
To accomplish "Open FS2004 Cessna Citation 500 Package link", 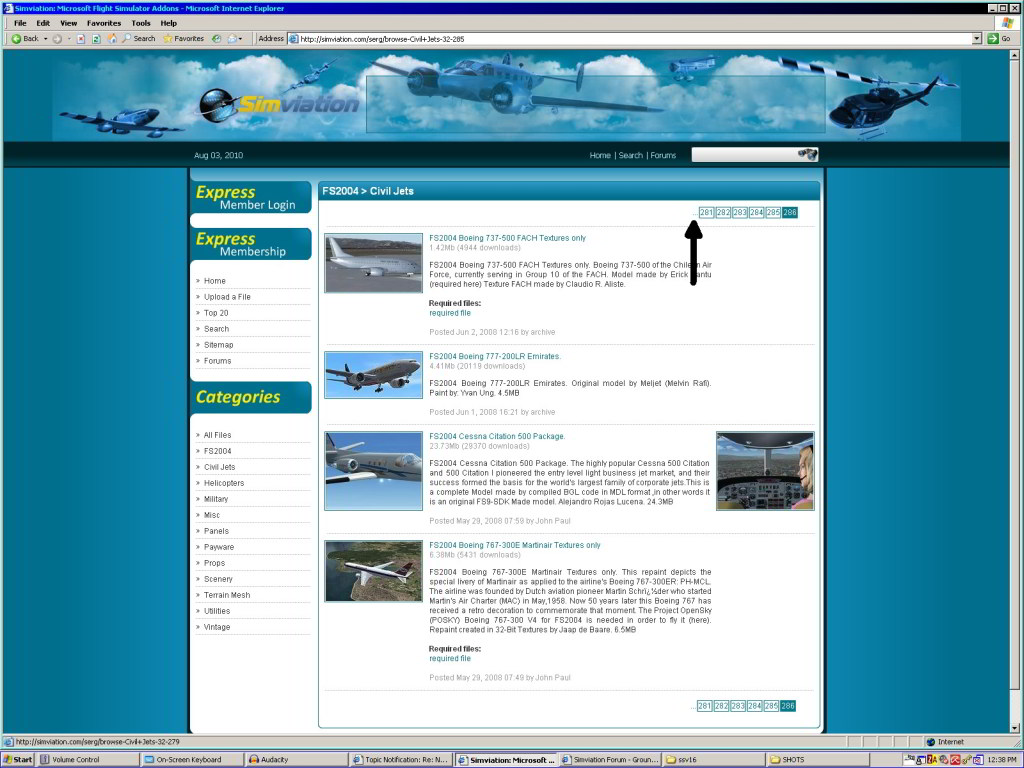I will point(497,436).
